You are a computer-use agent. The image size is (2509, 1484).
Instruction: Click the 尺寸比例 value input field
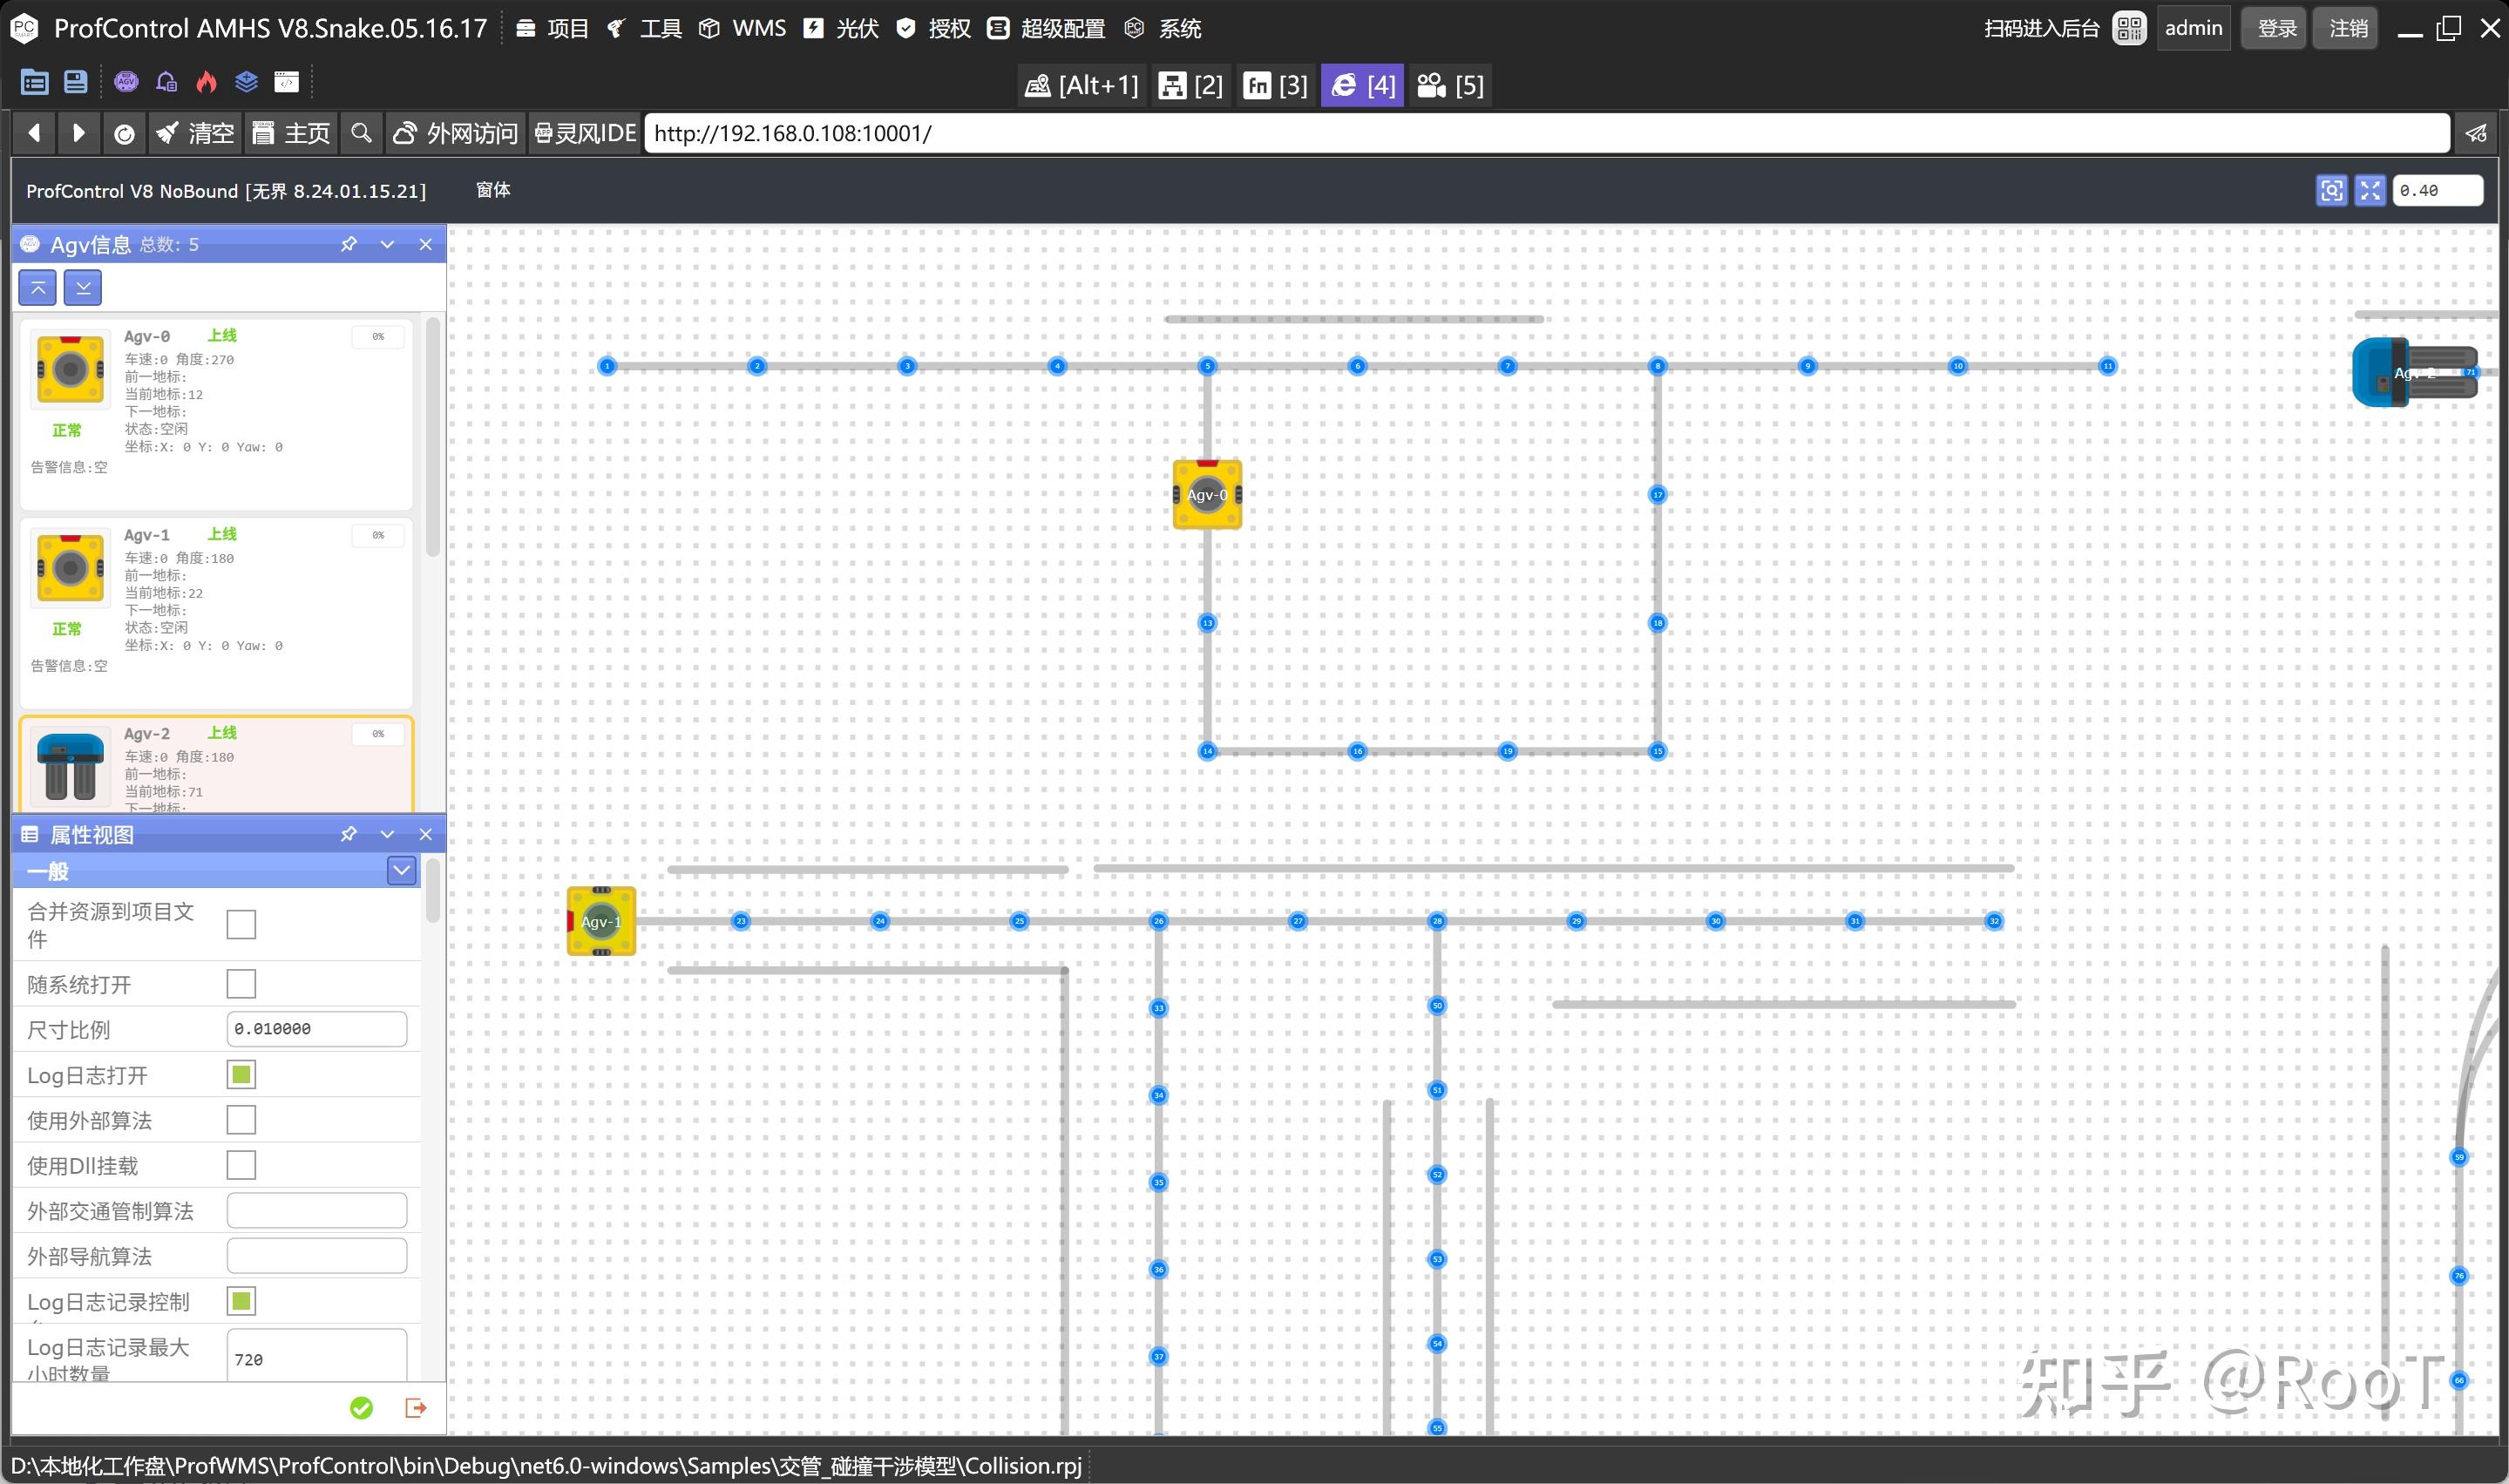click(x=316, y=1029)
